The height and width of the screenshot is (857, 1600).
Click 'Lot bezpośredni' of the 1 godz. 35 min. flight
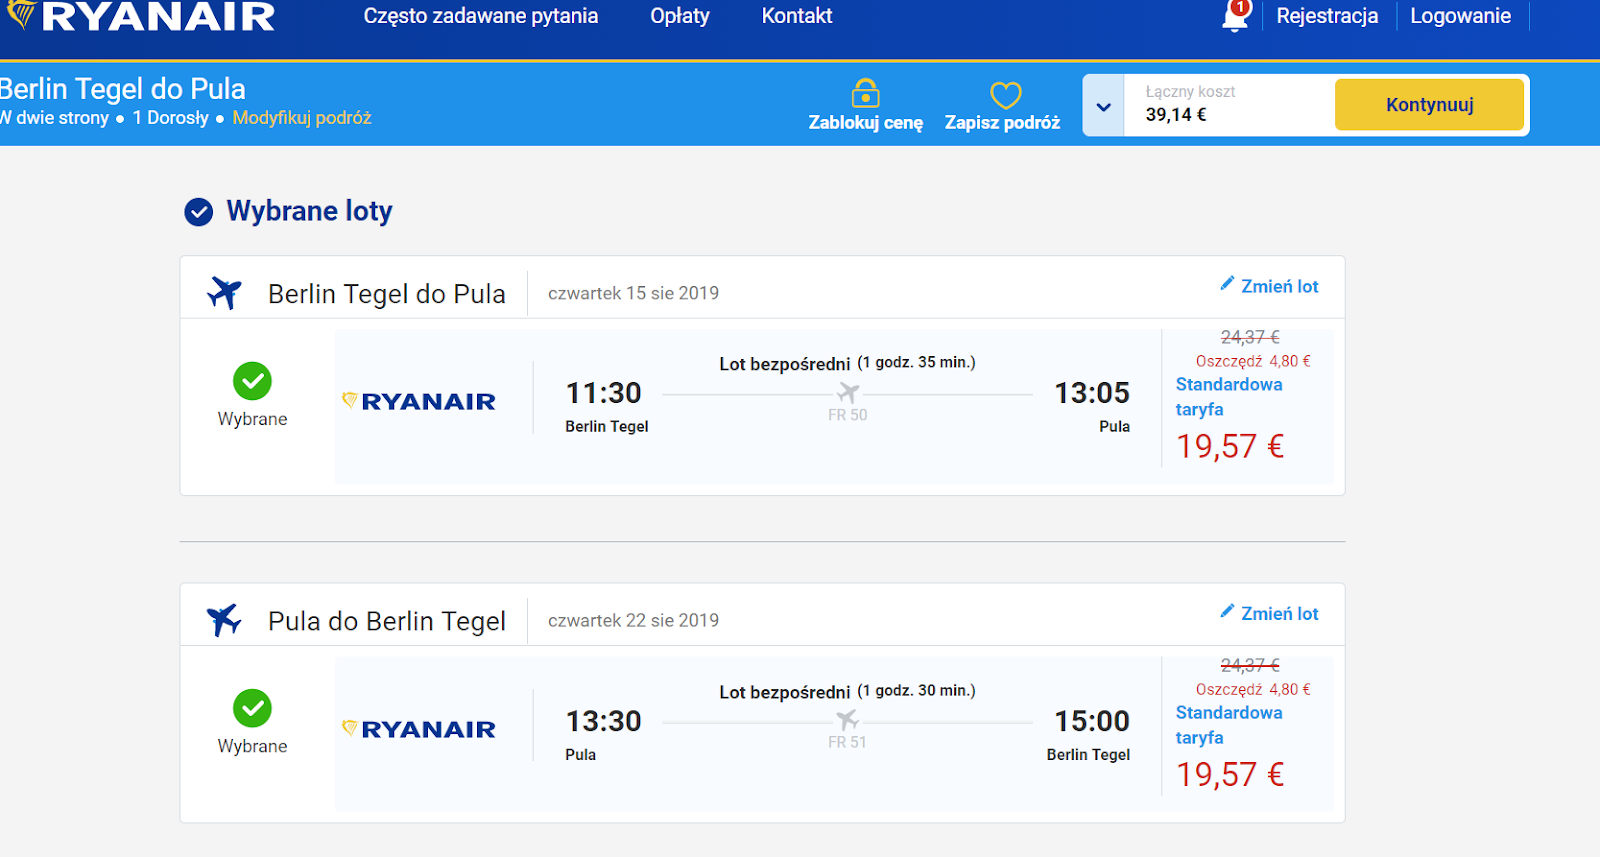coord(785,364)
